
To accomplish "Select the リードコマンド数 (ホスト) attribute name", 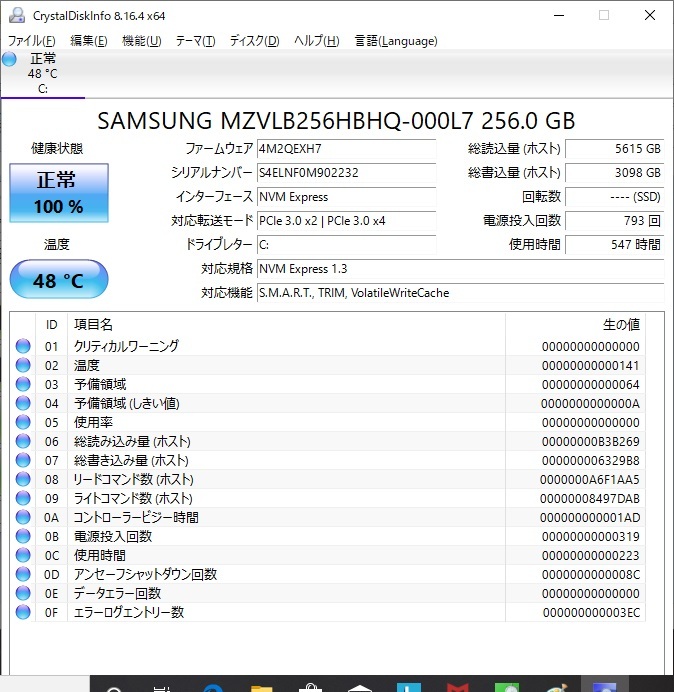I will (x=133, y=479).
